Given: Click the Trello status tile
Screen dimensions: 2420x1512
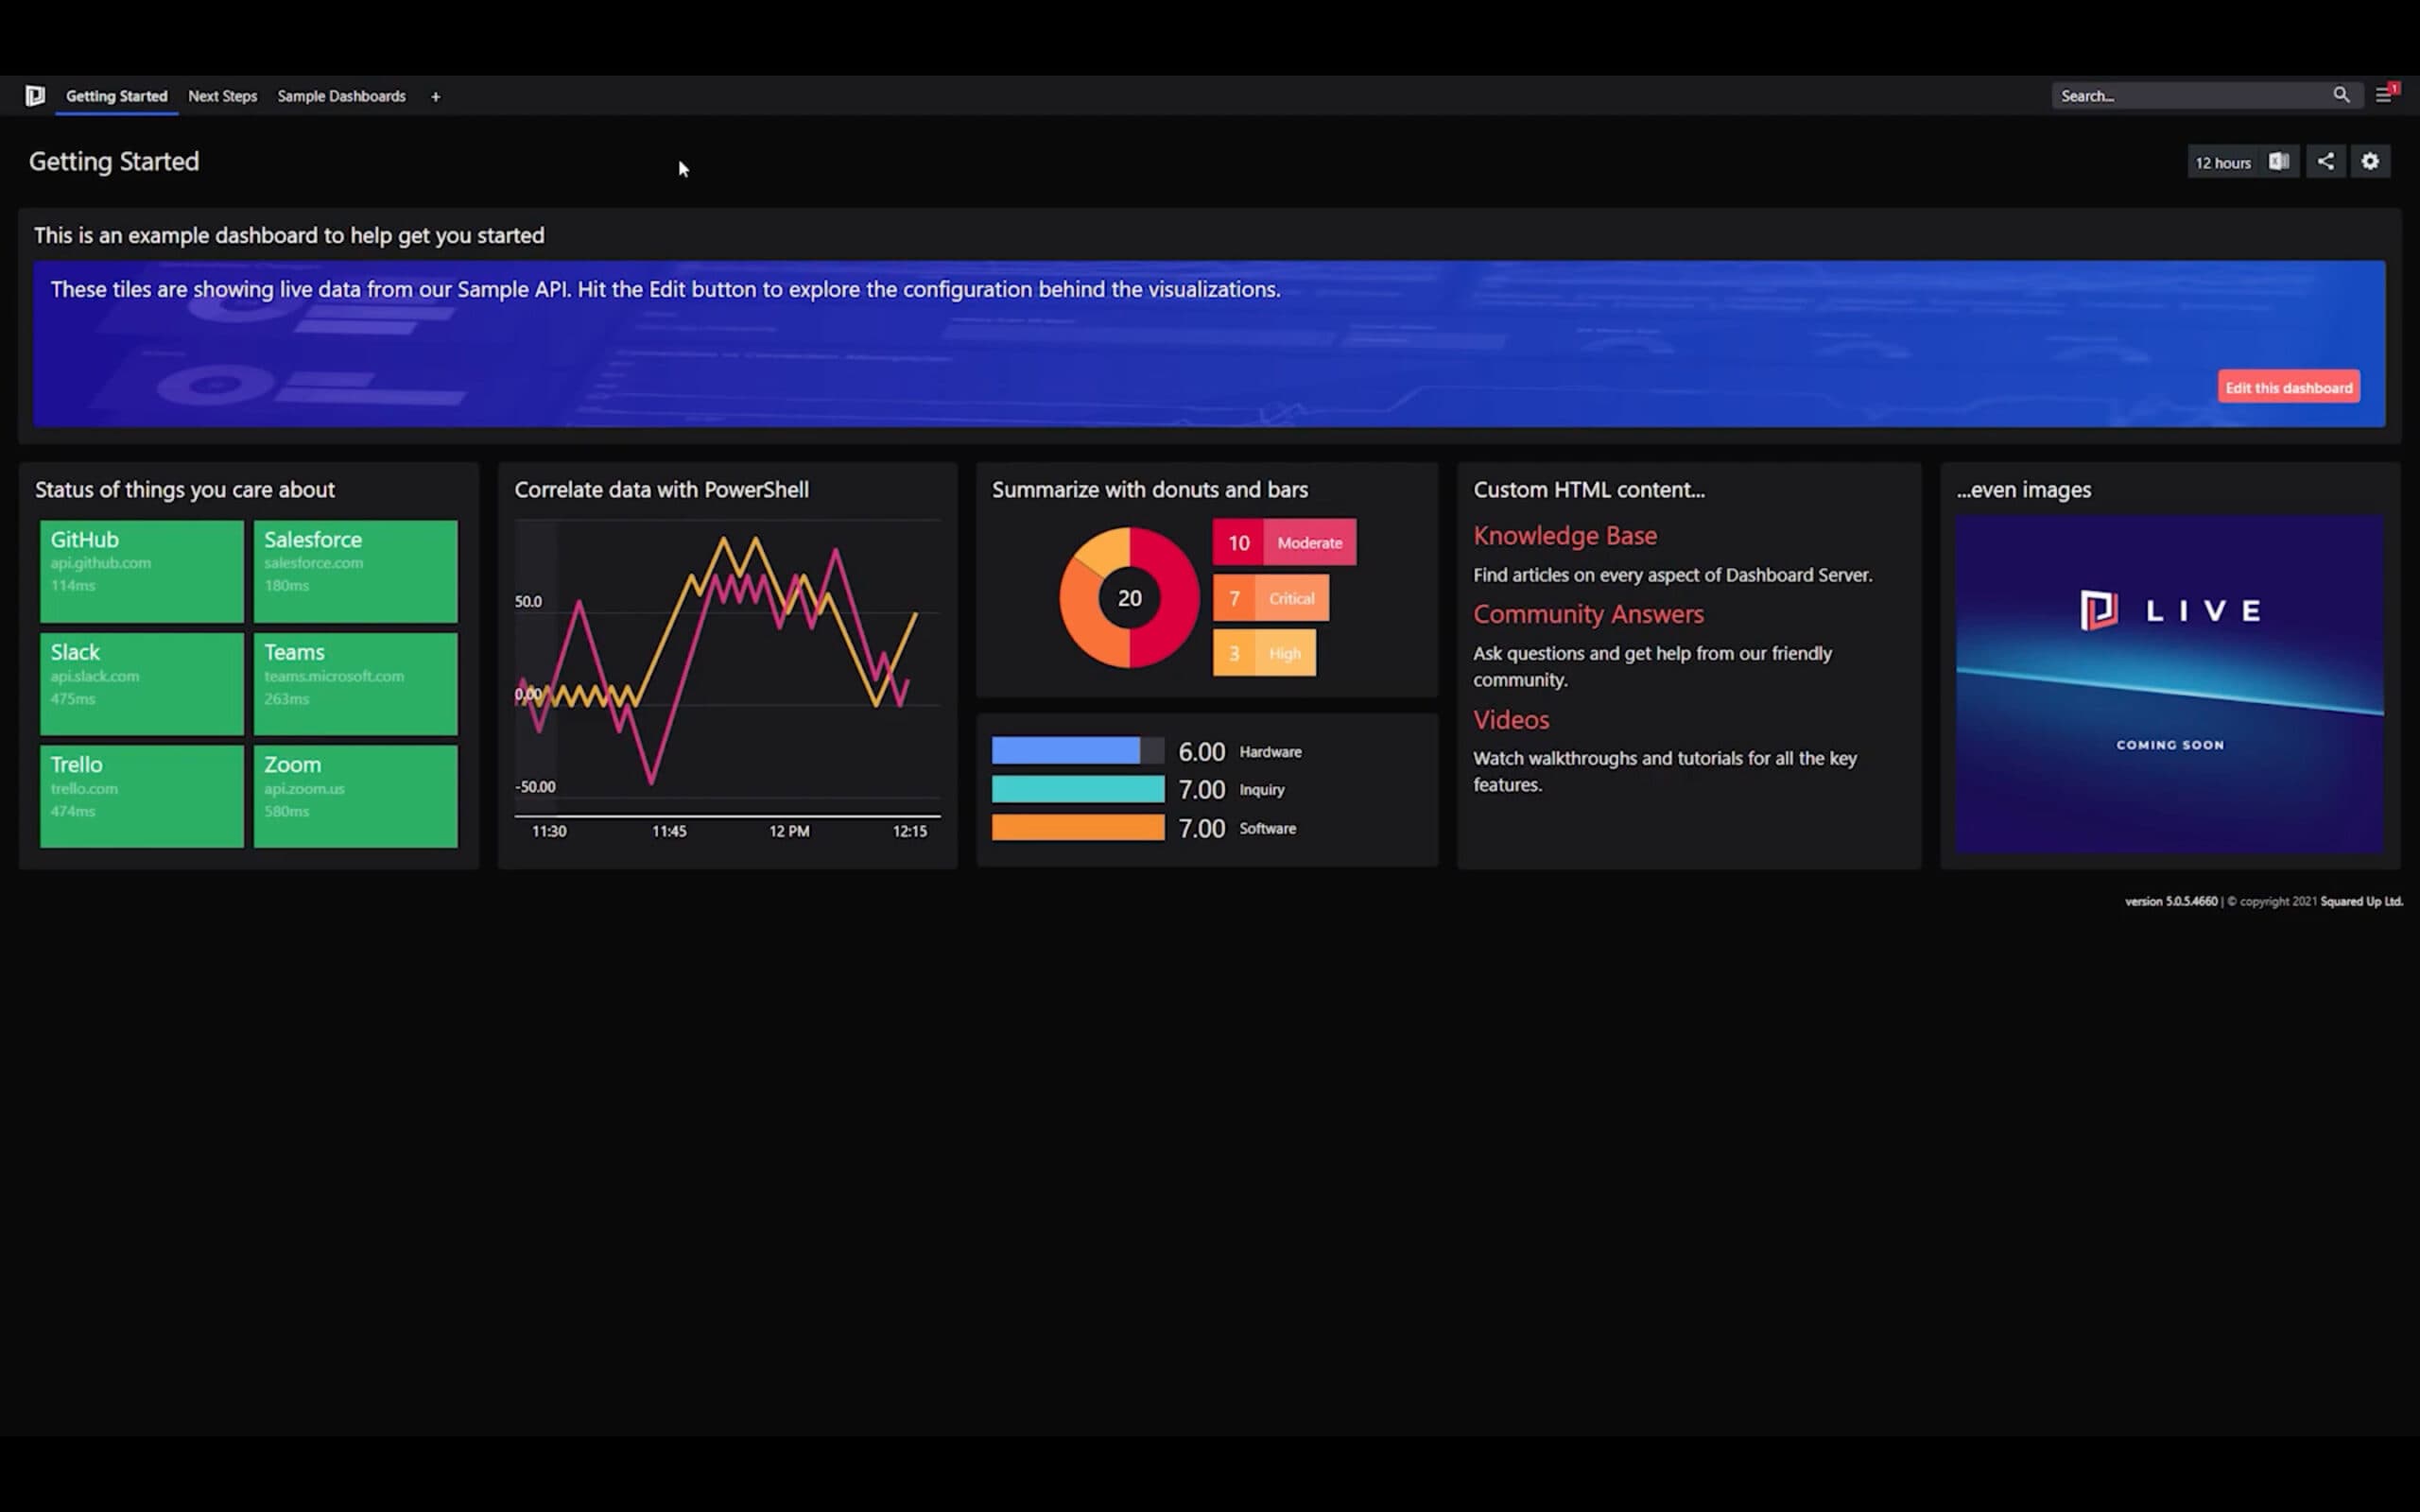Looking at the screenshot, I should click(142, 796).
